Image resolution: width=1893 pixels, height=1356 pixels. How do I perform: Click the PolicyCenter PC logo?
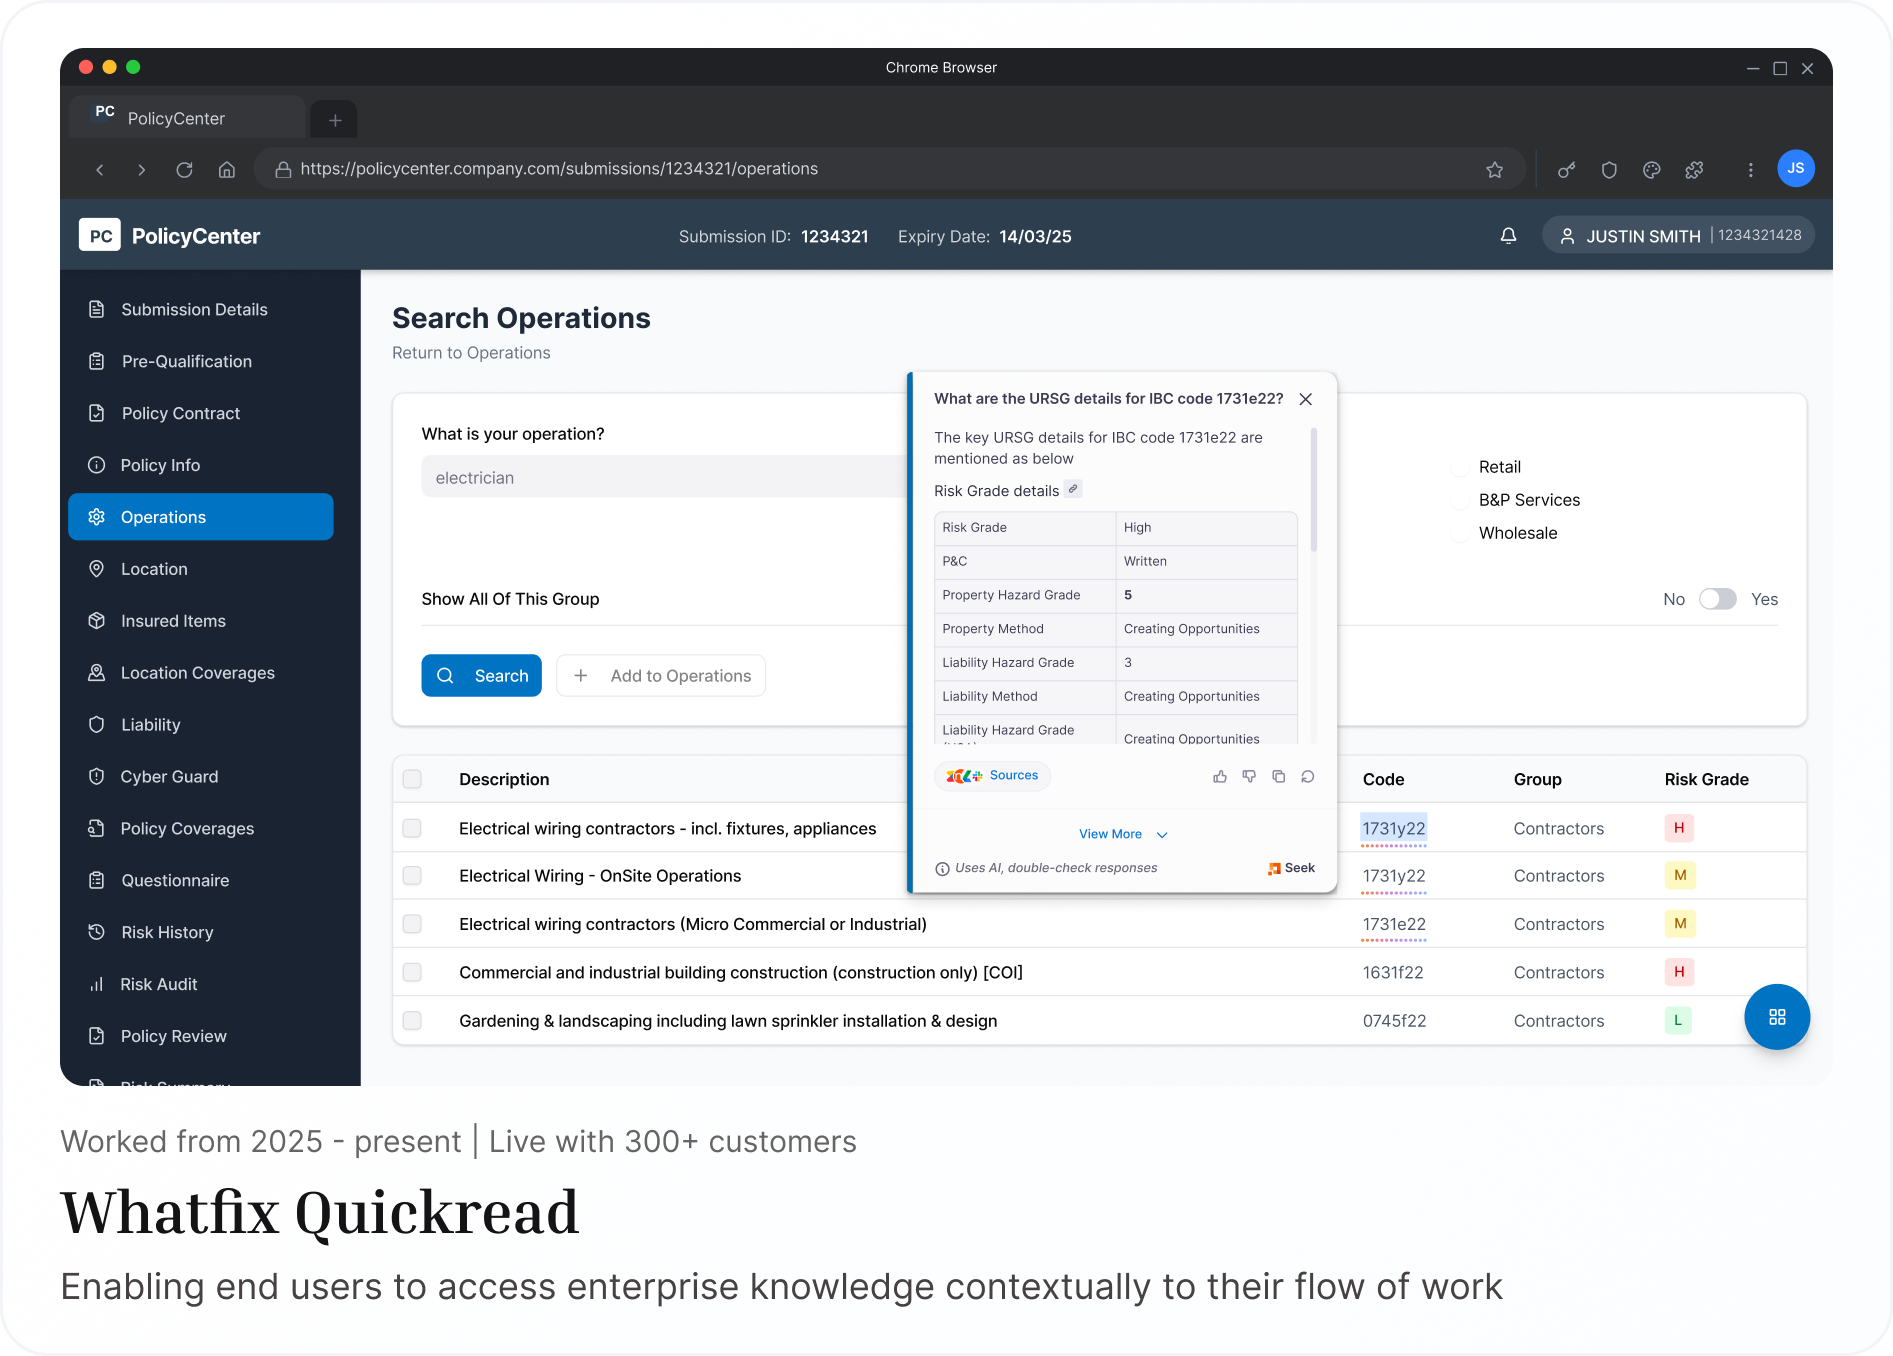100,236
